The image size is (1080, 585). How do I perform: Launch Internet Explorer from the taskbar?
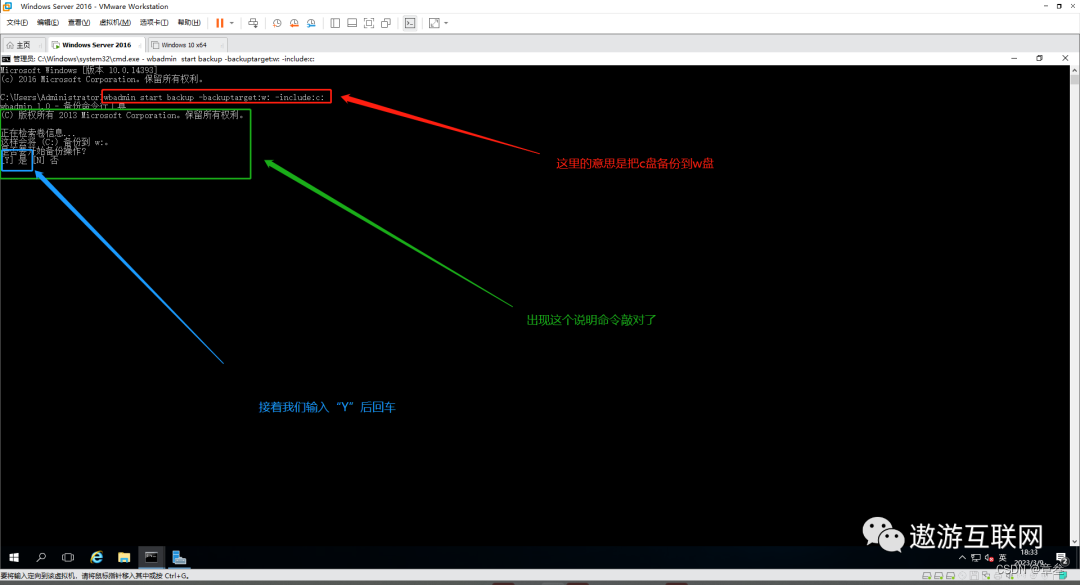[x=96, y=557]
